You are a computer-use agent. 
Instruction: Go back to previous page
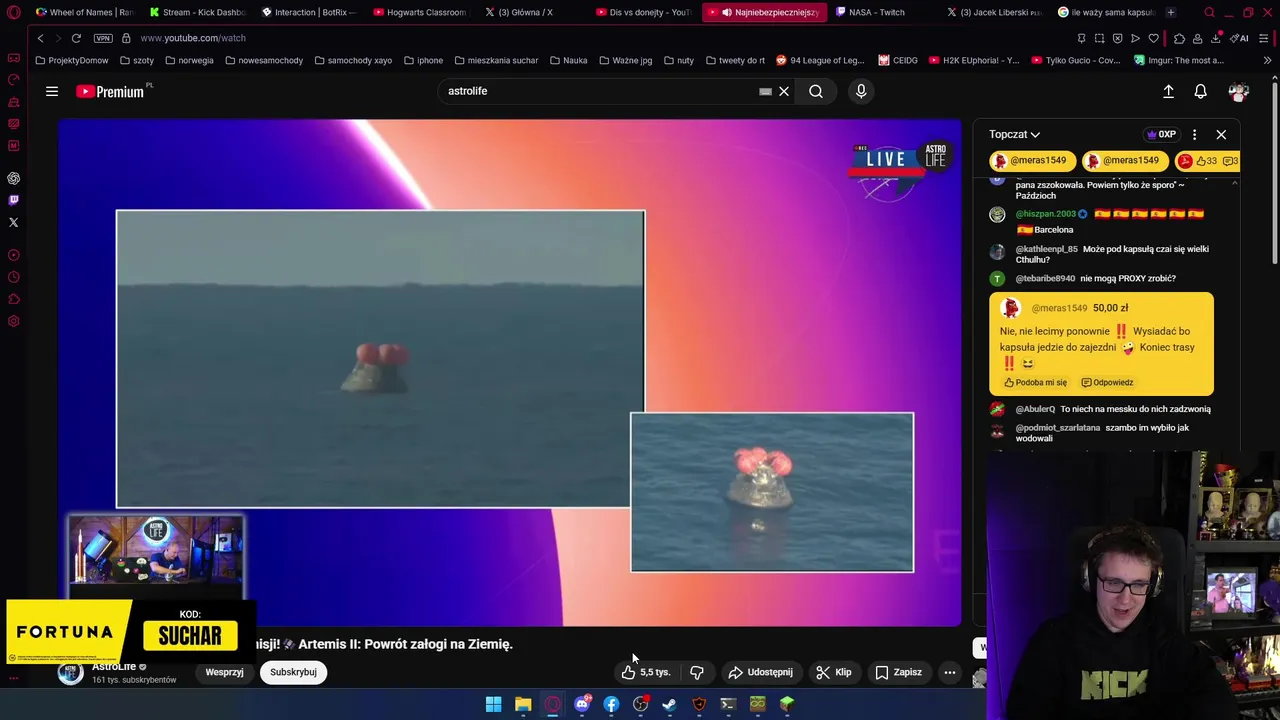[40, 38]
